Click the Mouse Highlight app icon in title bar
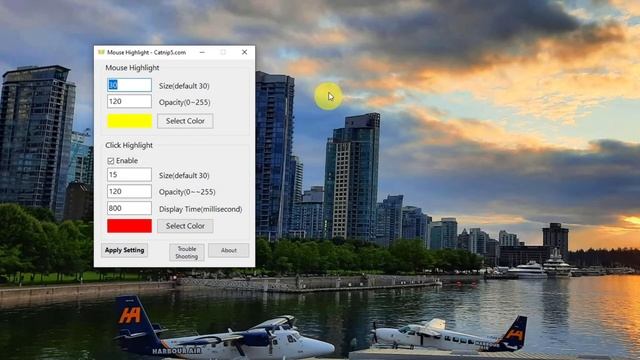The height and width of the screenshot is (360, 640). tap(101, 52)
